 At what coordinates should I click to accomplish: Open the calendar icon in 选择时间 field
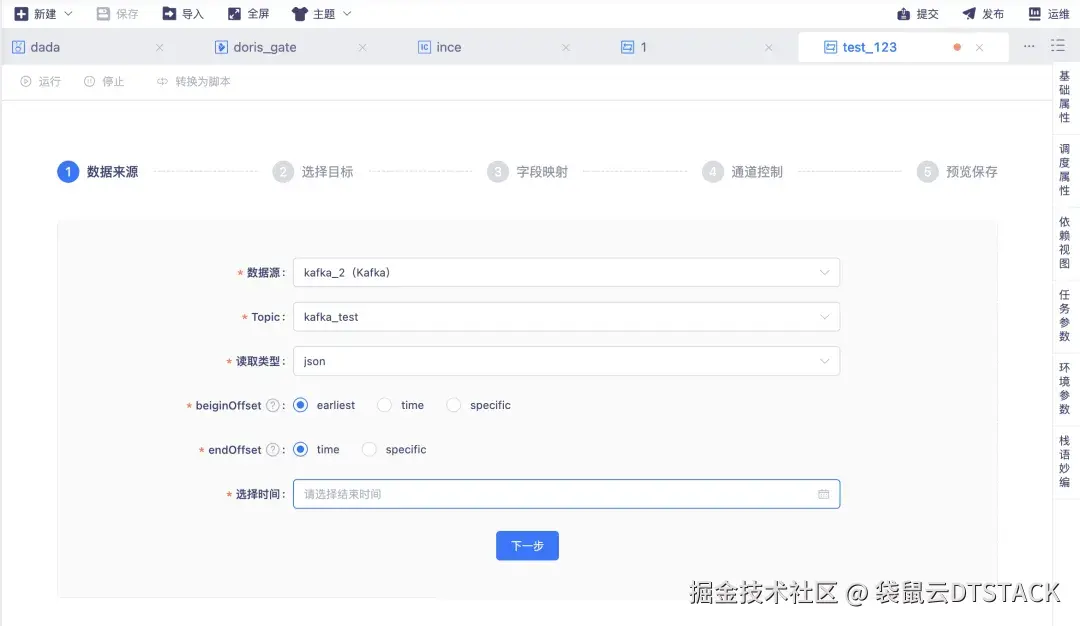tap(823, 493)
